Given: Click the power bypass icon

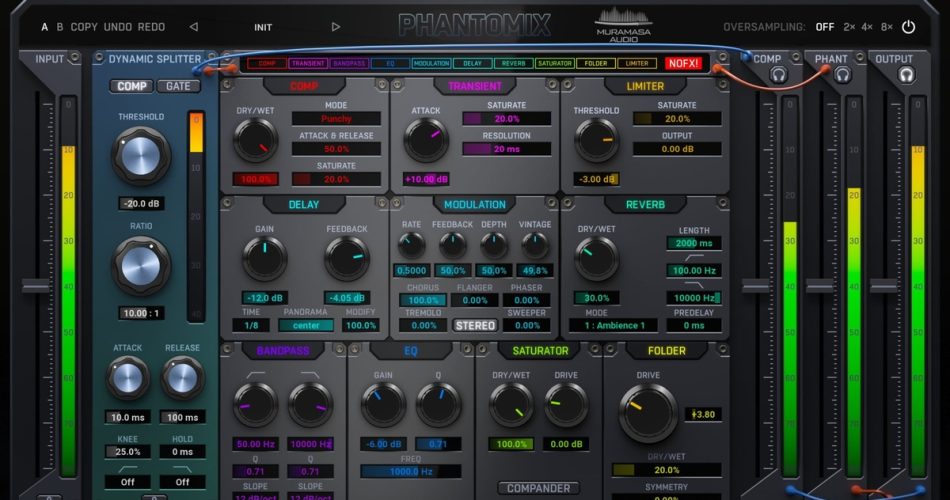Looking at the screenshot, I should point(908,27).
